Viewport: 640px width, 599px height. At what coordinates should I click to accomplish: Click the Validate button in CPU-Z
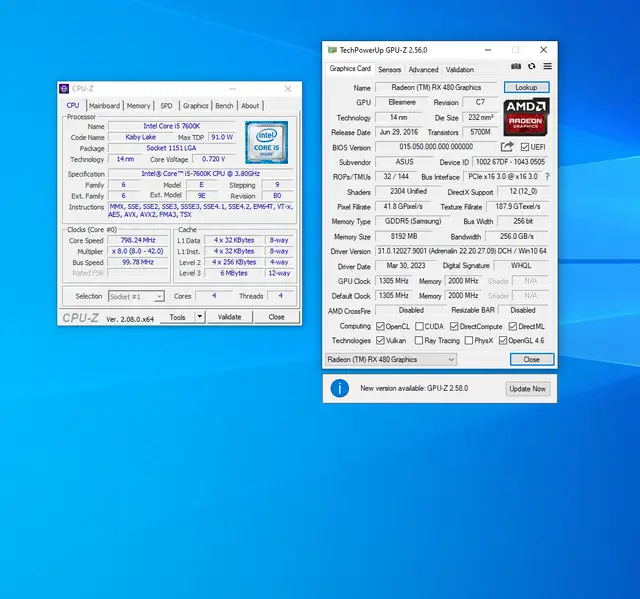229,317
